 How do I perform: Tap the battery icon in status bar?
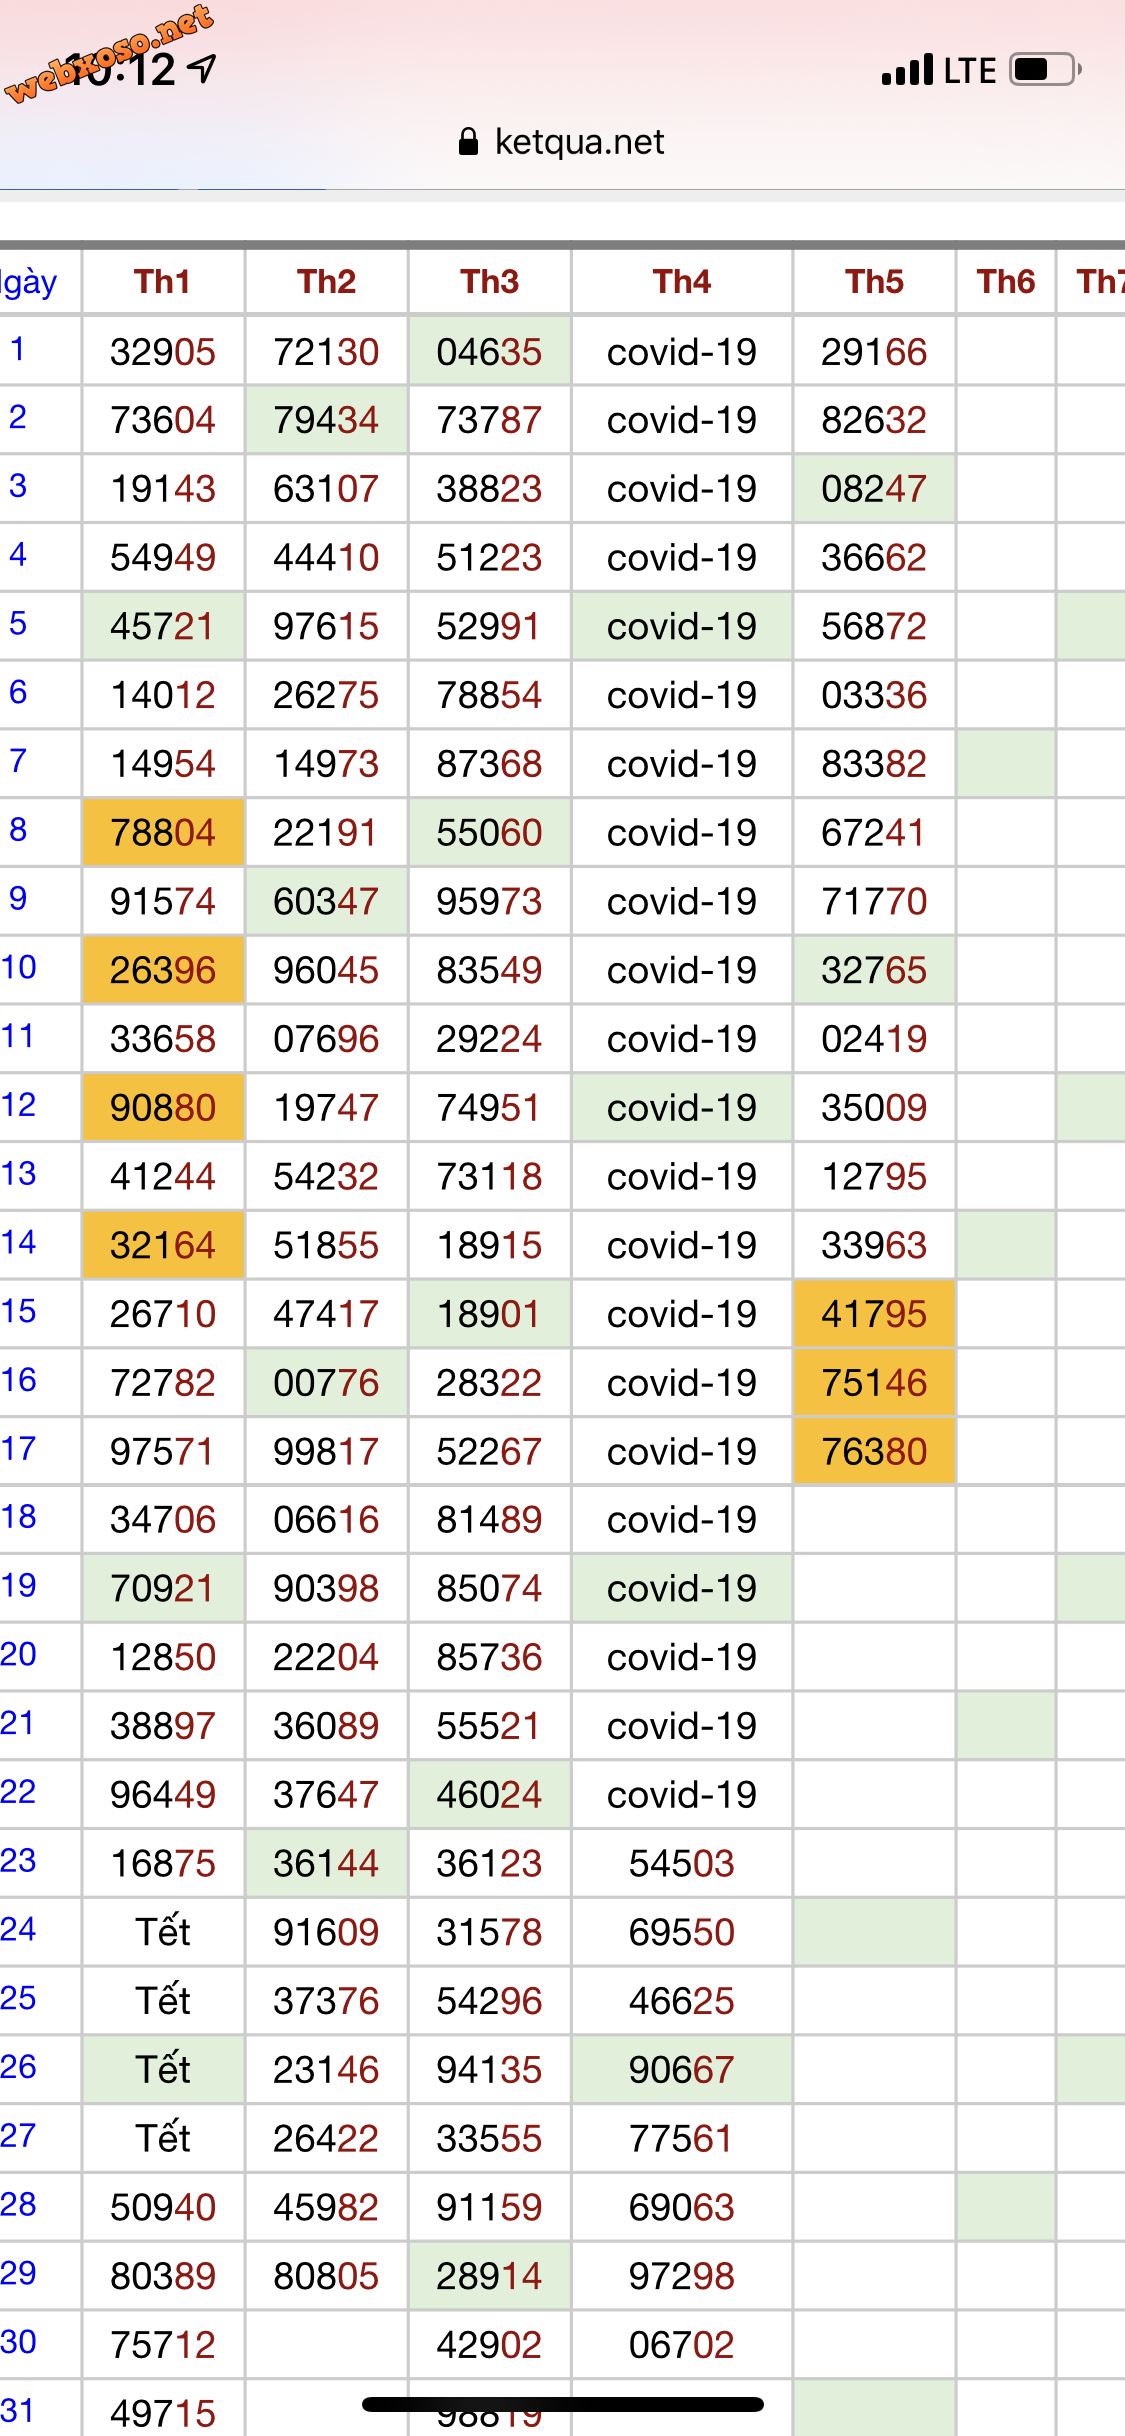click(x=1044, y=70)
